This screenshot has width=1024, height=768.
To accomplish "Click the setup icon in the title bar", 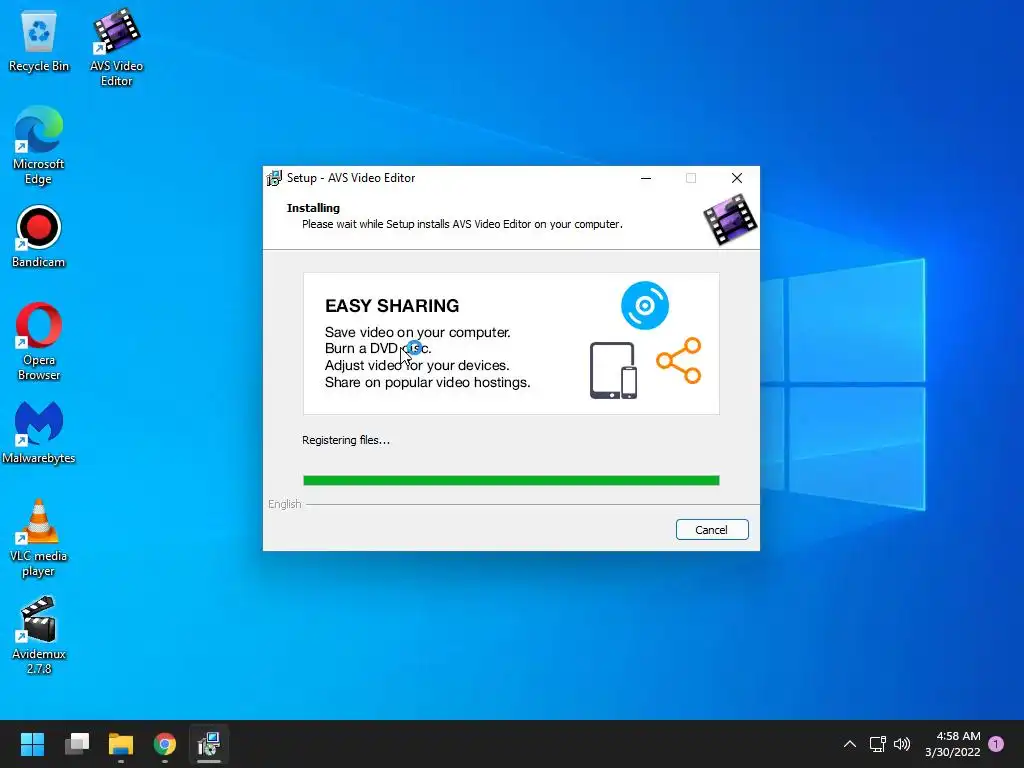I will (x=274, y=178).
